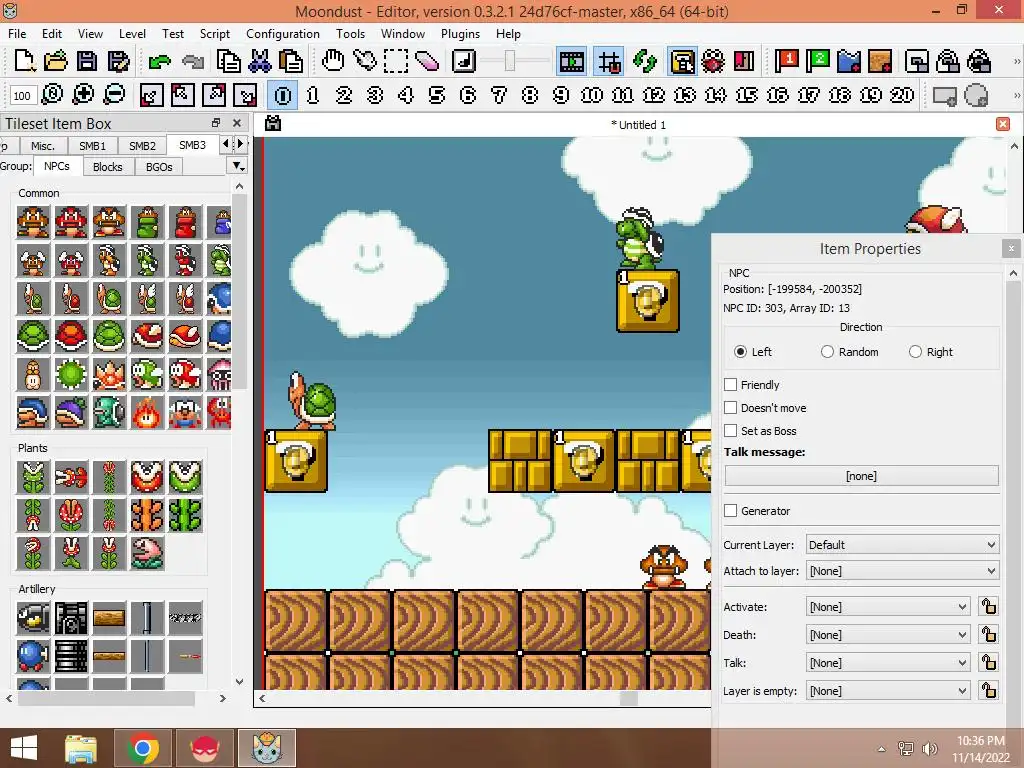Enable Set as Boss checkbox
Image resolution: width=1024 pixels, height=768 pixels.
click(731, 430)
